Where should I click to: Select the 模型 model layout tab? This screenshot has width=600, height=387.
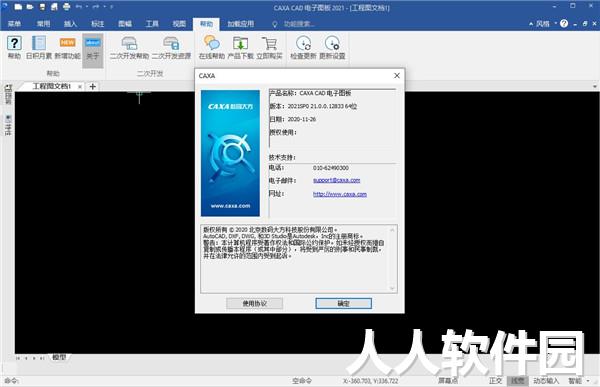click(x=59, y=357)
